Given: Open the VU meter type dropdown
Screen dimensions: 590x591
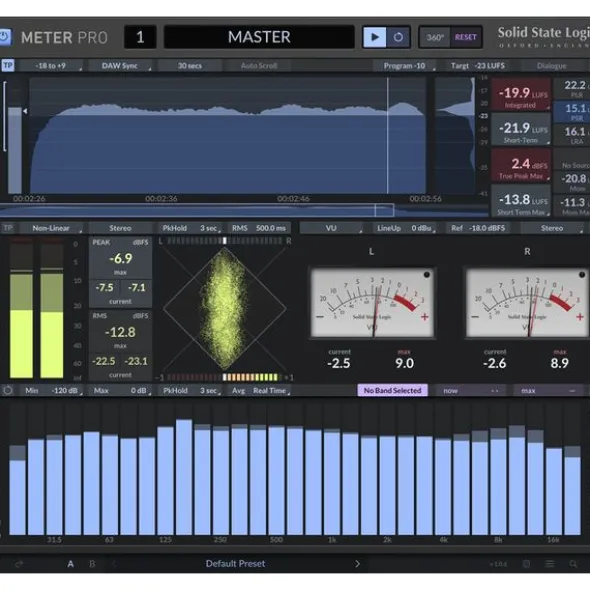Looking at the screenshot, I should [331, 228].
